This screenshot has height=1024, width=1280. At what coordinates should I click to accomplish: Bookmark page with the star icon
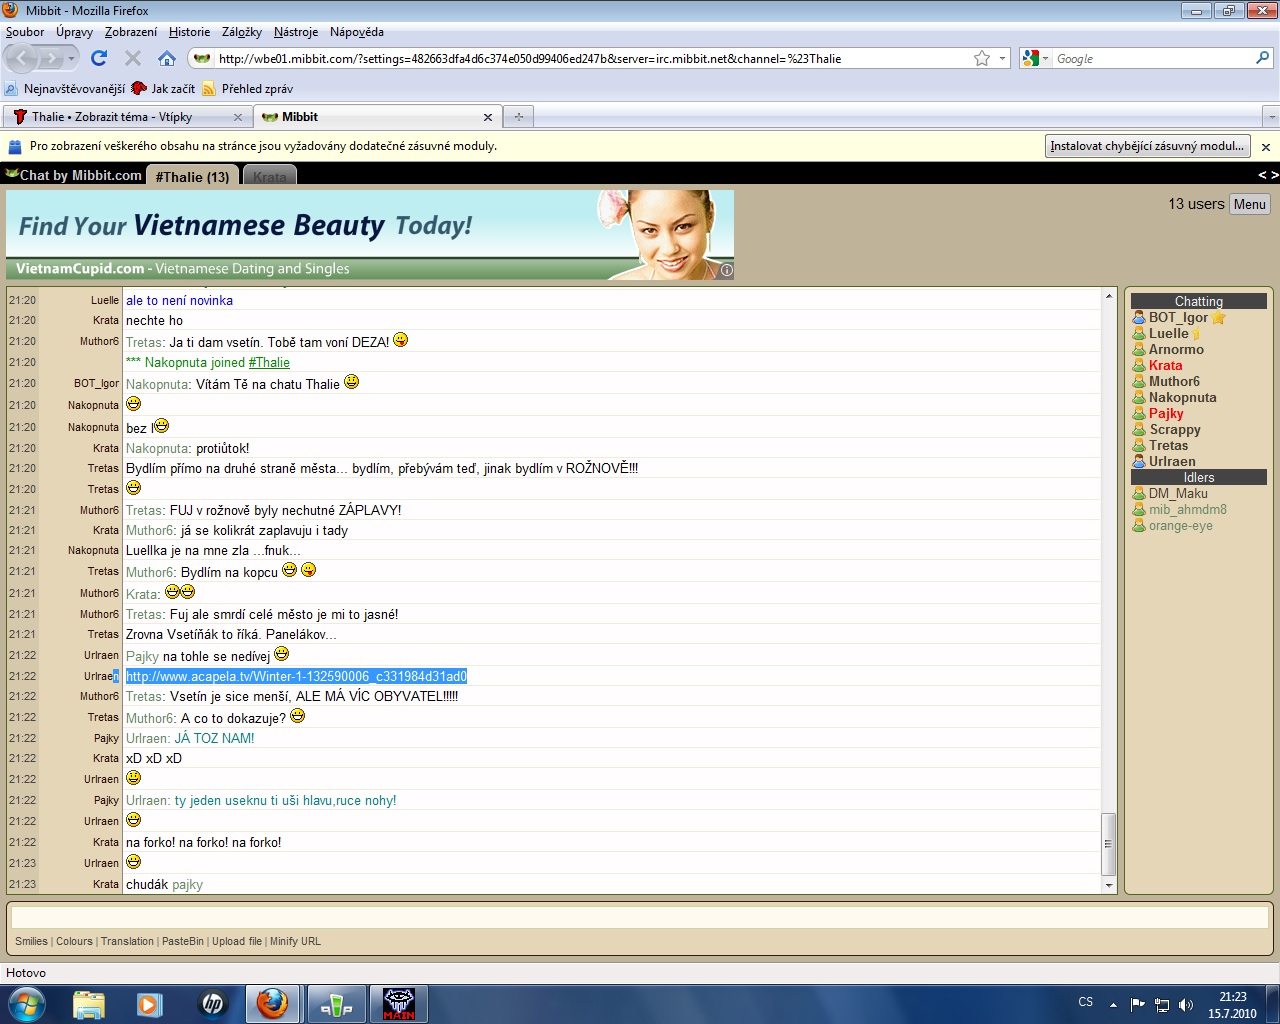982,58
